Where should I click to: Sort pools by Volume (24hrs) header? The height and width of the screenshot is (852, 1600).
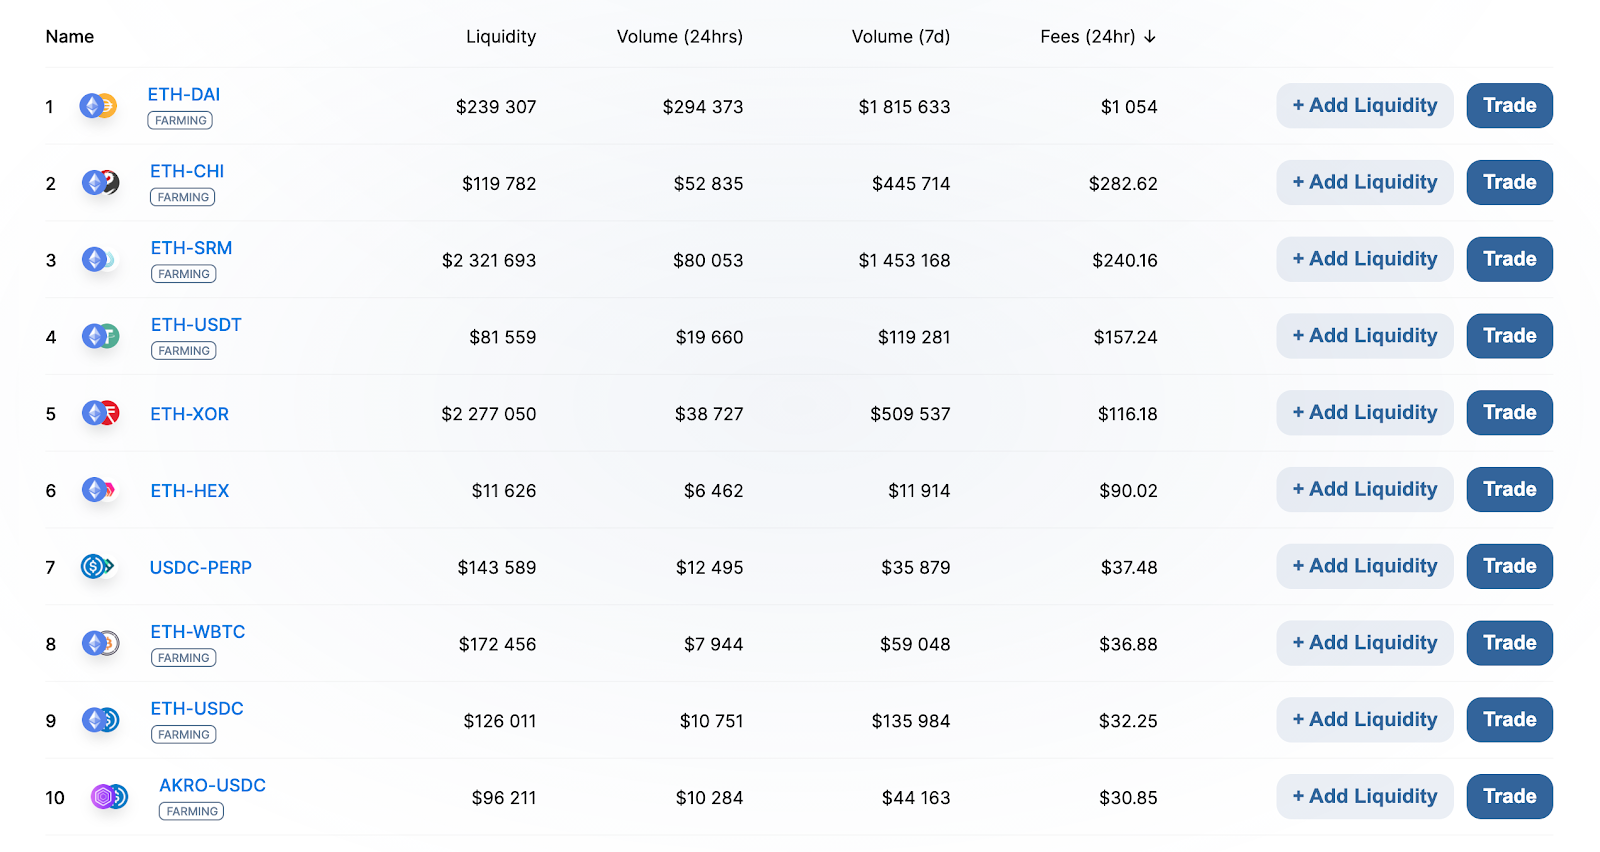pyautogui.click(x=679, y=37)
